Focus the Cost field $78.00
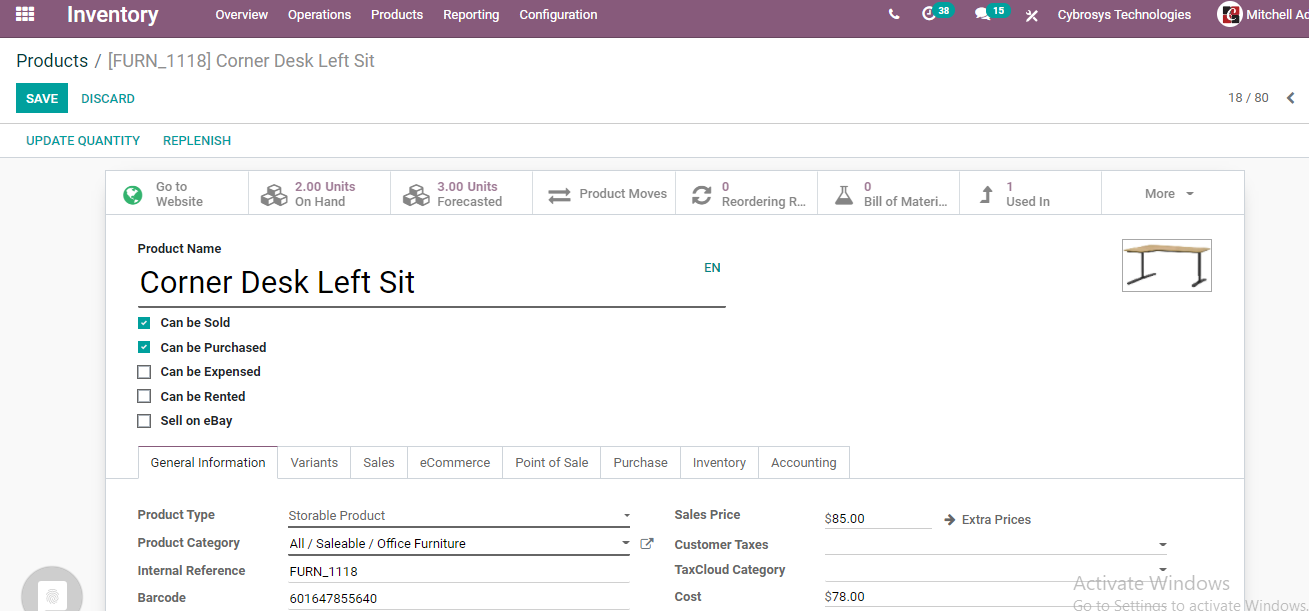Screen dimensions: 1309x611 pos(996,597)
